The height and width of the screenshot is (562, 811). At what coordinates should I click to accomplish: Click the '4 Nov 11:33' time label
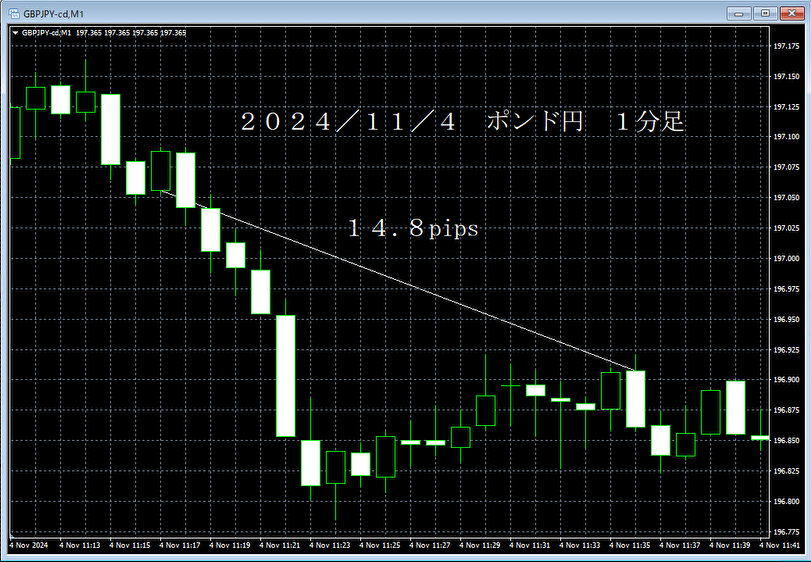point(580,545)
